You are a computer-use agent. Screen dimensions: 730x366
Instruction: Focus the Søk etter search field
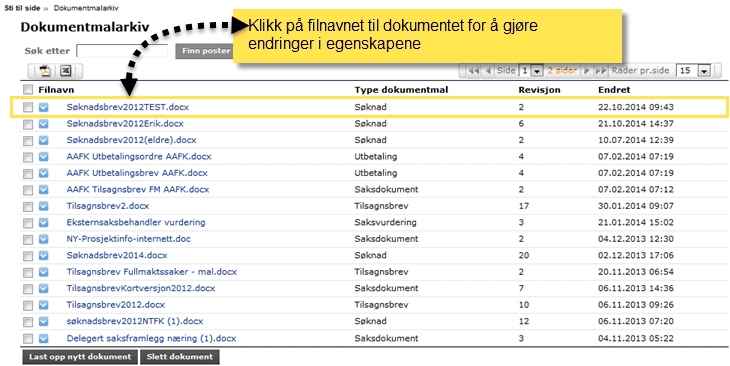(122, 51)
